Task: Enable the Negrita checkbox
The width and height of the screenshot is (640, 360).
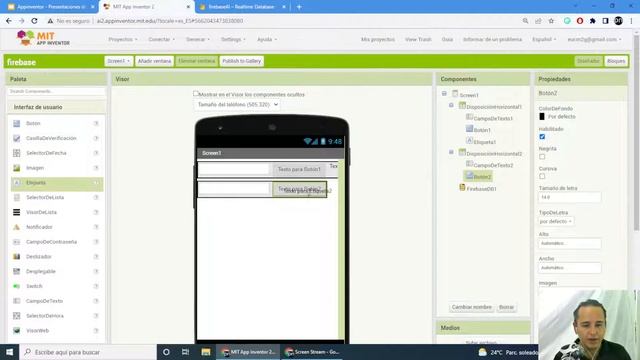Action: tap(542, 156)
